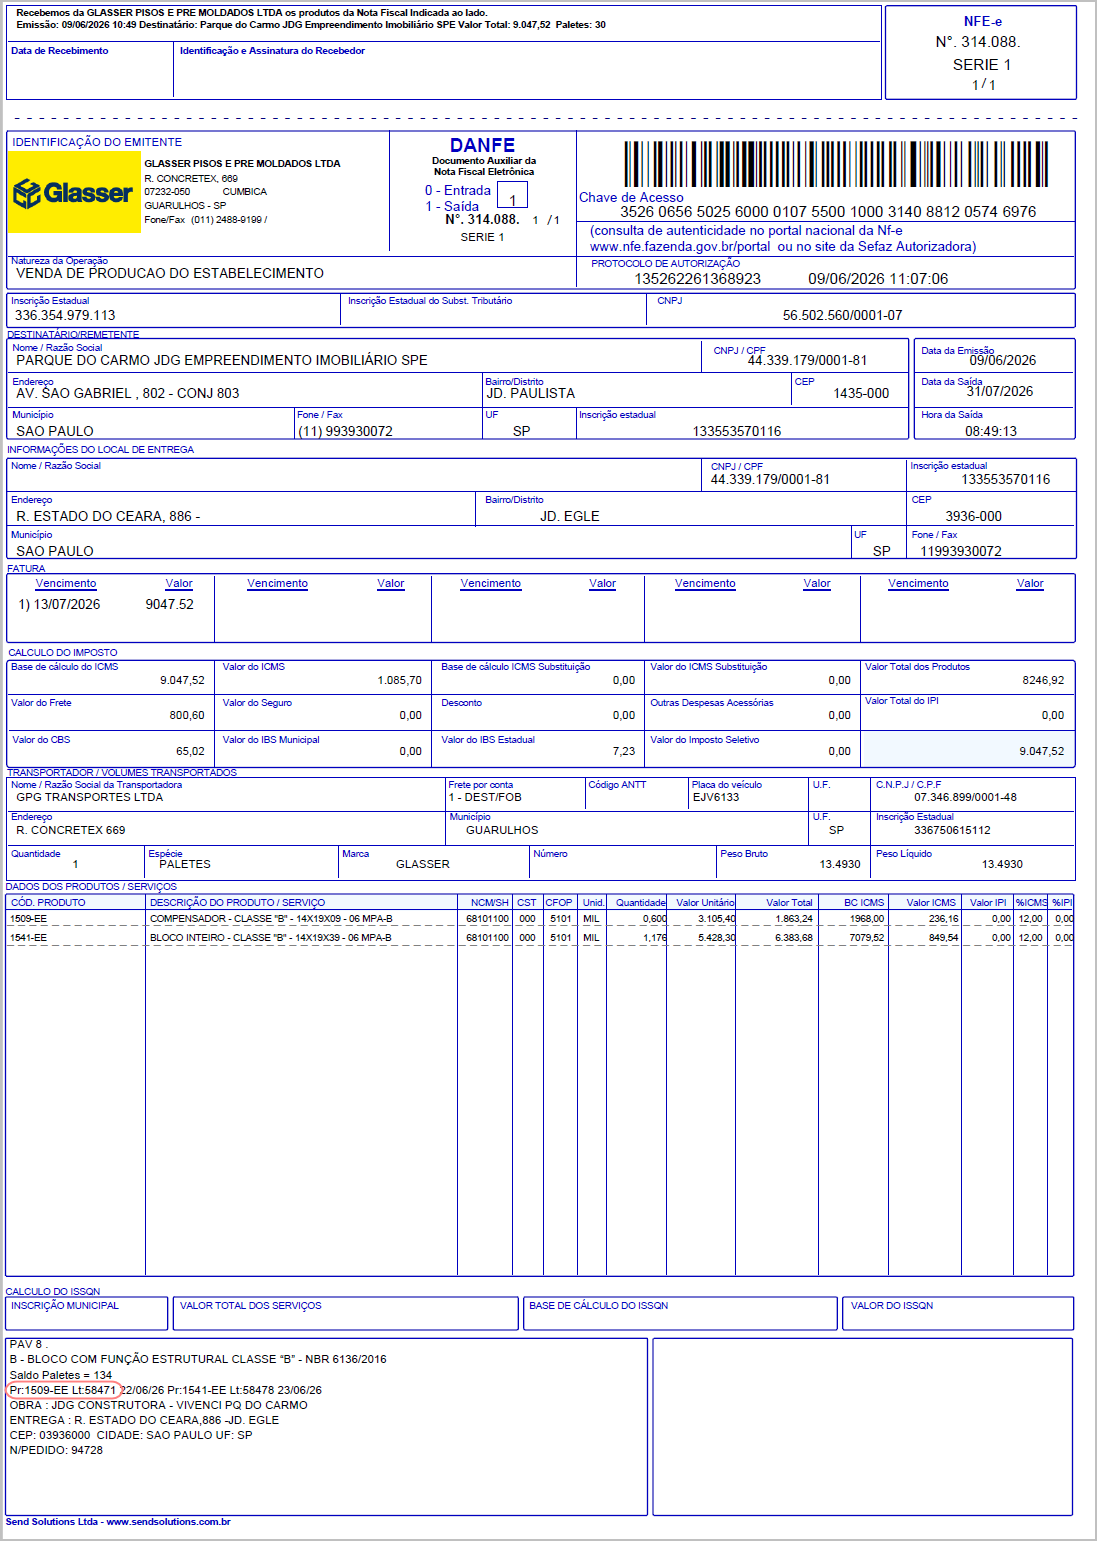The image size is (1097, 1541).
Task: Select the Chave de Acesso number 3526 0656 5025…
Action: (828, 212)
